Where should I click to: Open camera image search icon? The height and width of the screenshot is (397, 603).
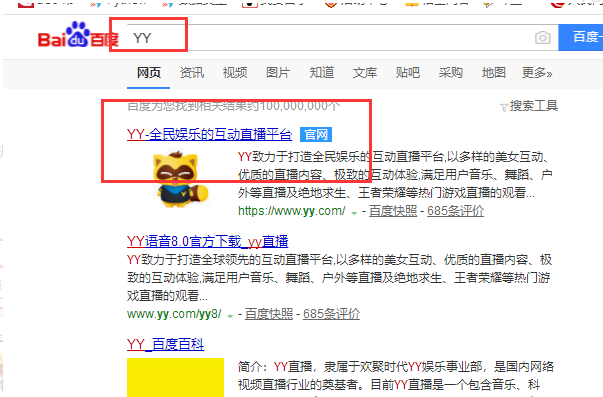click(x=543, y=38)
